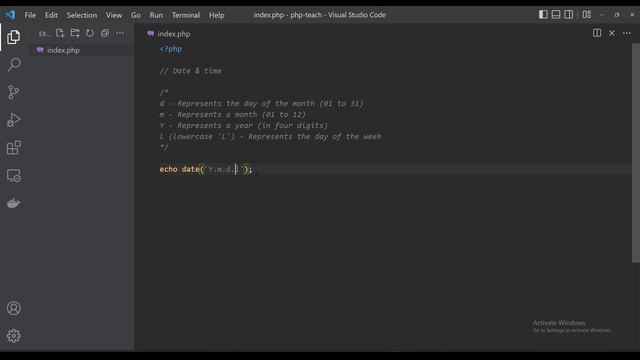Click the date function name
The height and width of the screenshot is (360, 640).
point(190,169)
